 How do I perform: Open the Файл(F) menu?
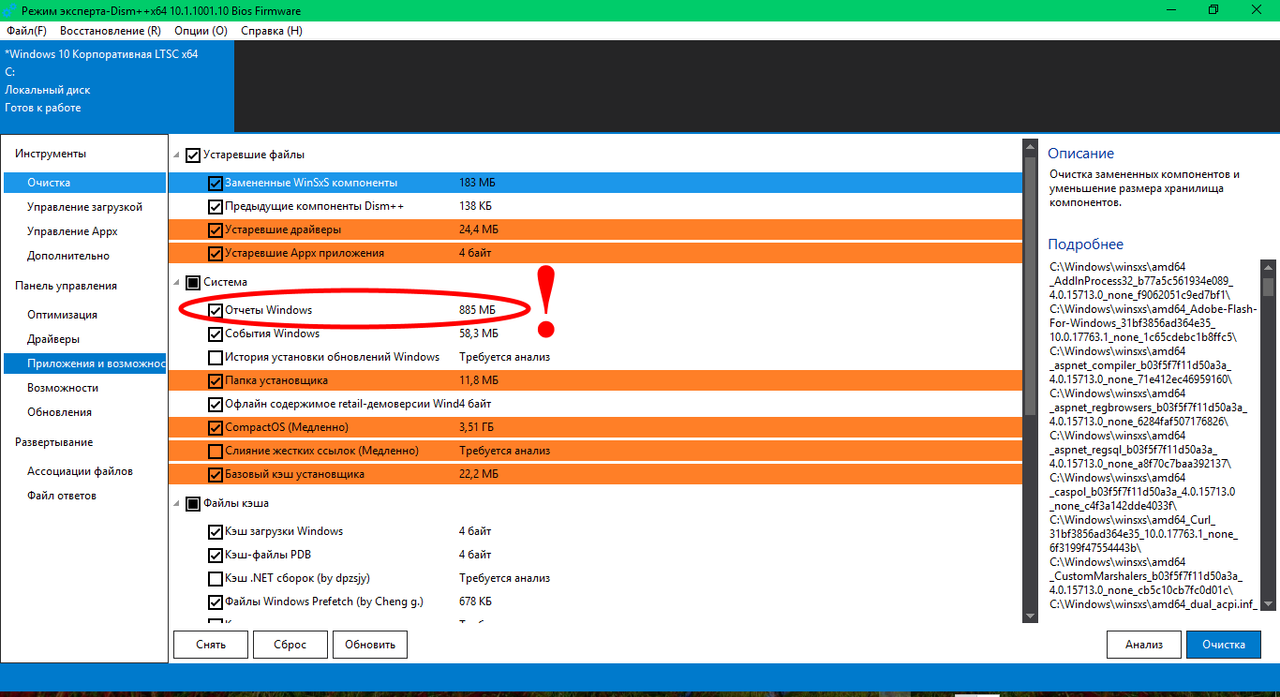tap(26, 31)
